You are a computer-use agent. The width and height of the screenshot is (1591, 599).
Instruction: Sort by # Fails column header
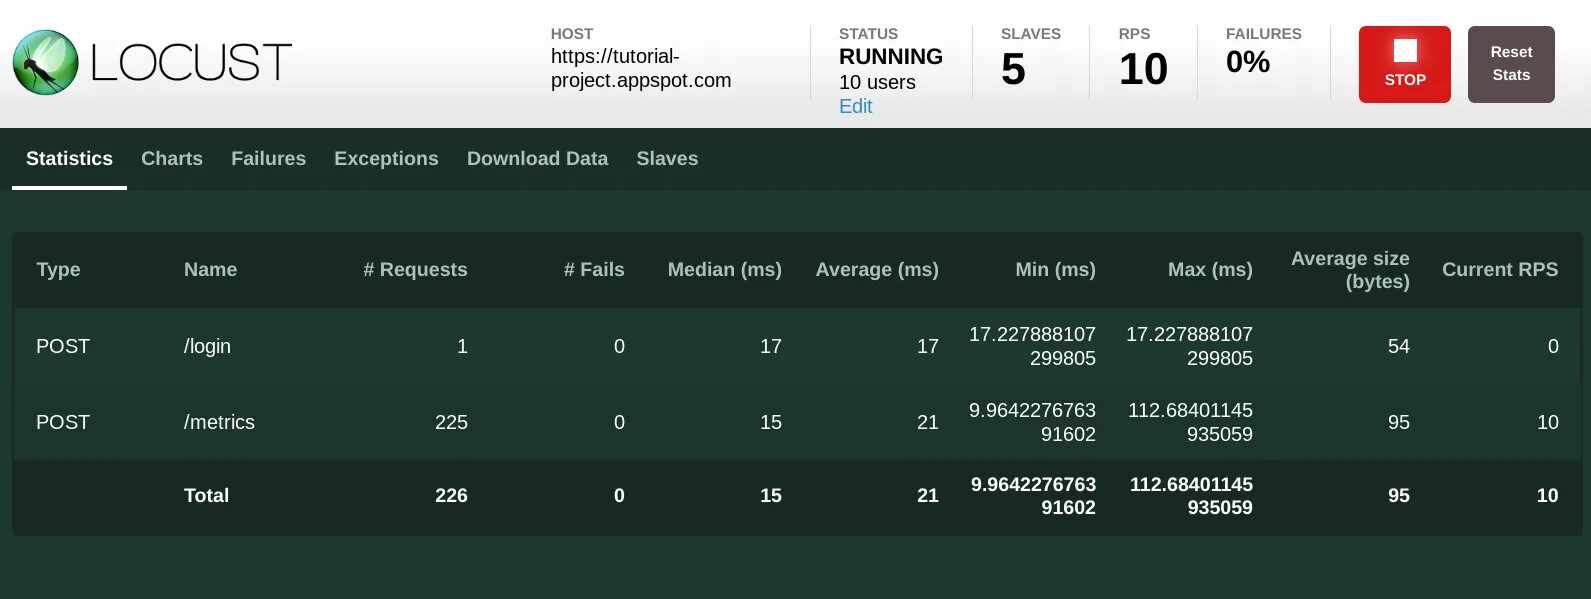pos(594,270)
